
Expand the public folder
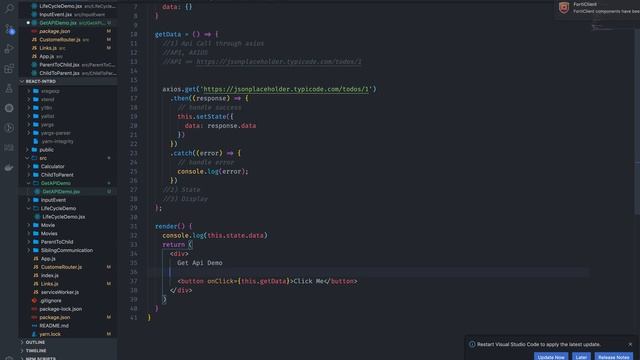(x=68, y=150)
